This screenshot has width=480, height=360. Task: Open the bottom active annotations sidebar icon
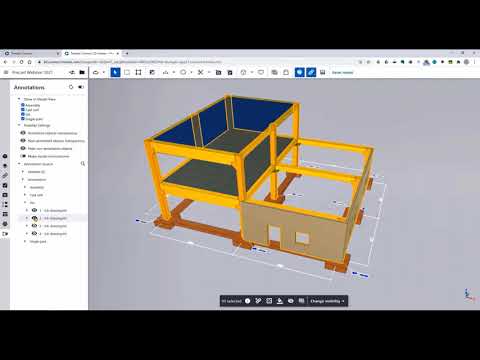pos(5,234)
